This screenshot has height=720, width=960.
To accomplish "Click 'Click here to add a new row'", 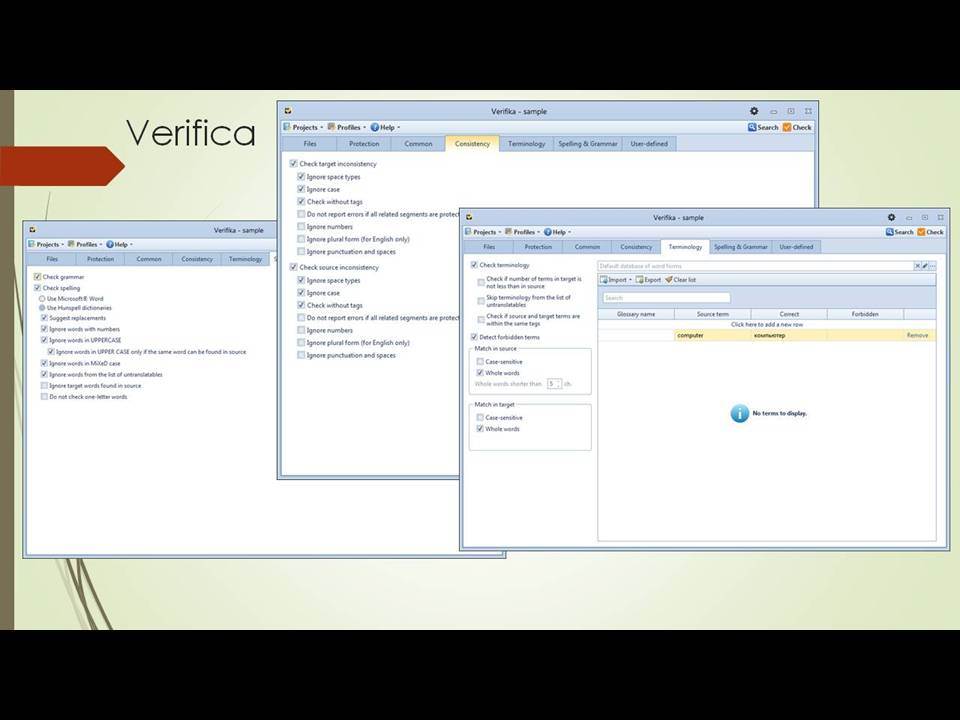I will [x=767, y=324].
